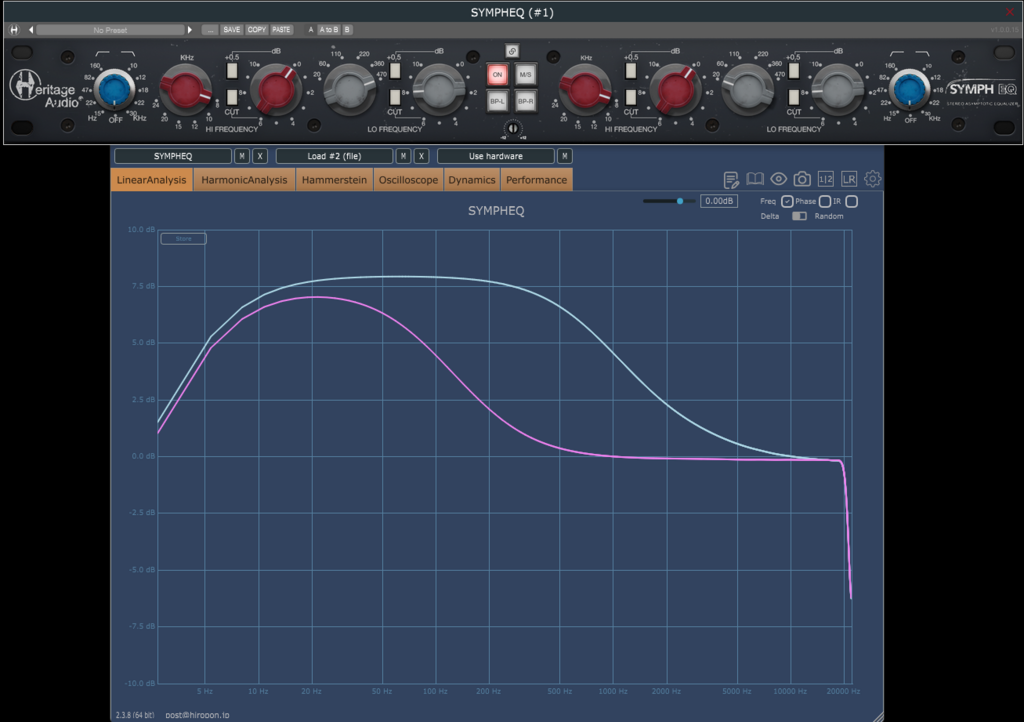This screenshot has width=1024, height=722.
Task: Click the right channel grey LO frequency selector knob
Action: coord(748,89)
